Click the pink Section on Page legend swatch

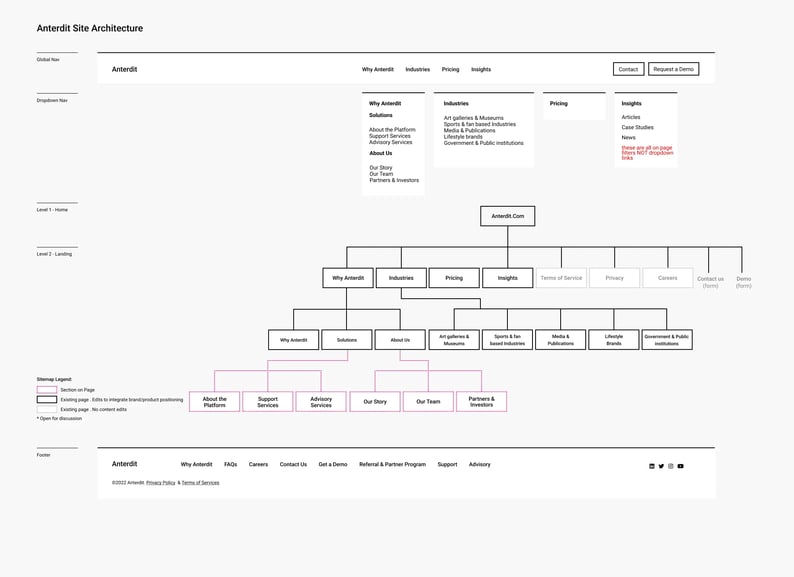(47, 390)
